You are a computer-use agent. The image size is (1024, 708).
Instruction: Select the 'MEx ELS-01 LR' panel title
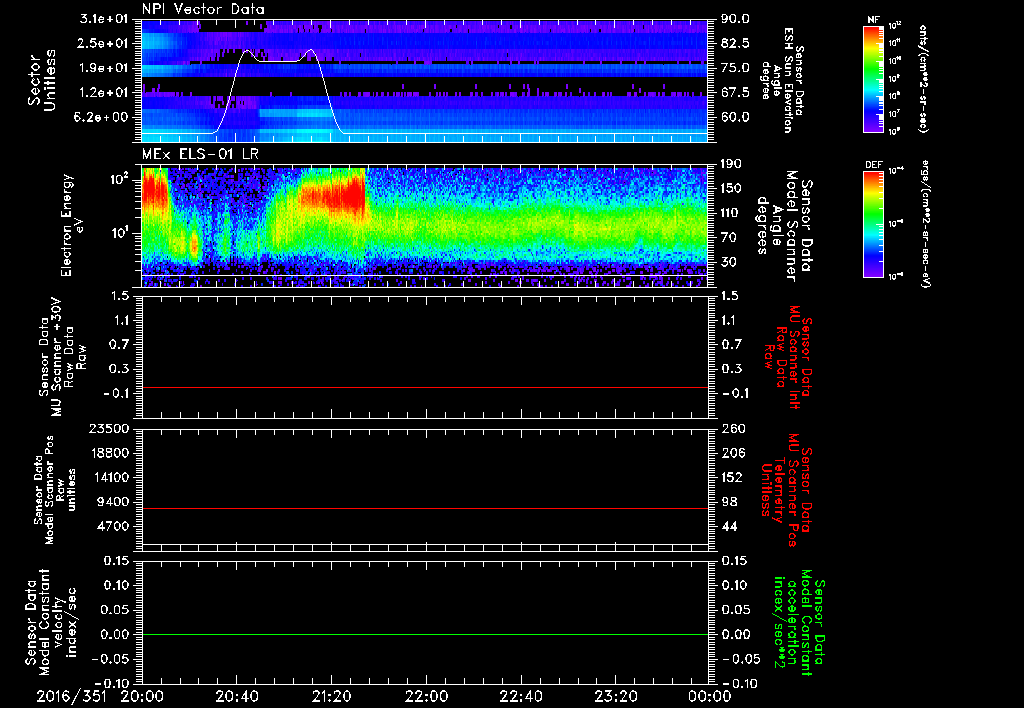199,155
